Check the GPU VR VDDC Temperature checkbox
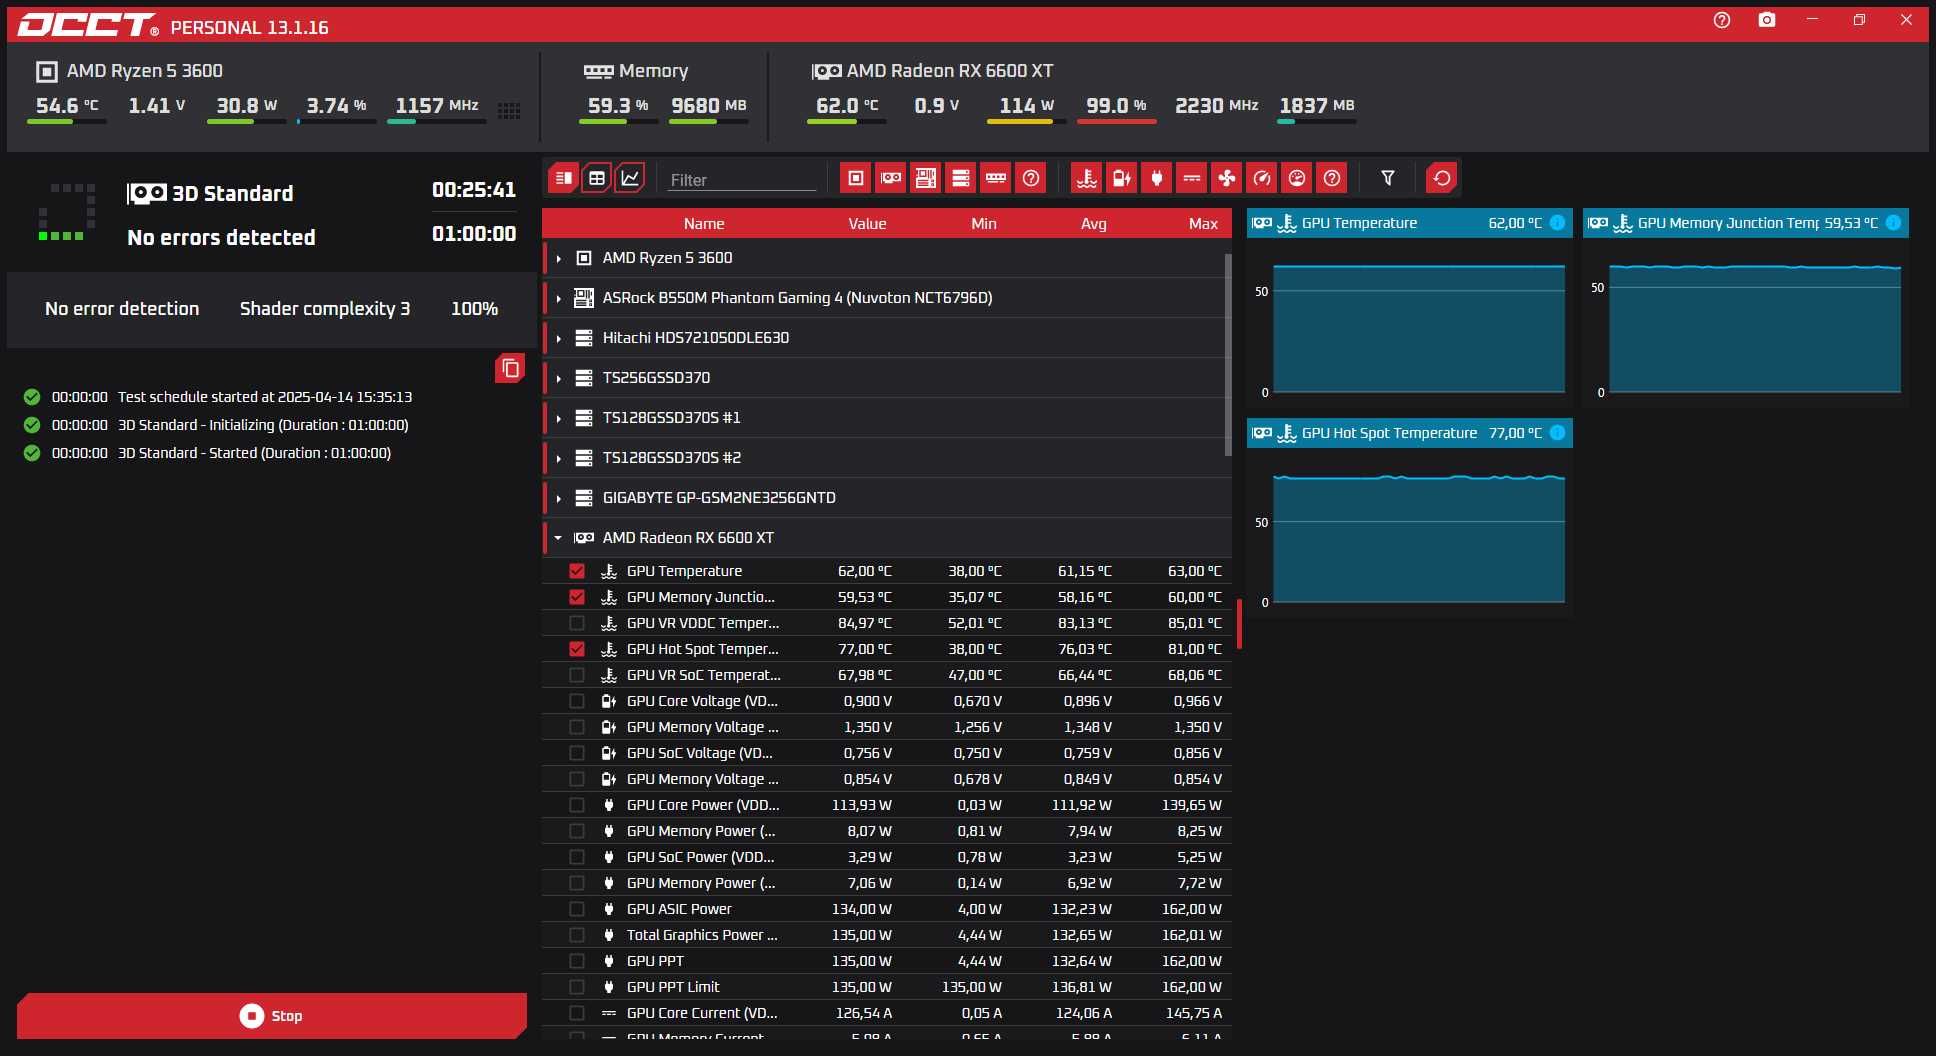Viewport: 1936px width, 1056px height. click(577, 623)
